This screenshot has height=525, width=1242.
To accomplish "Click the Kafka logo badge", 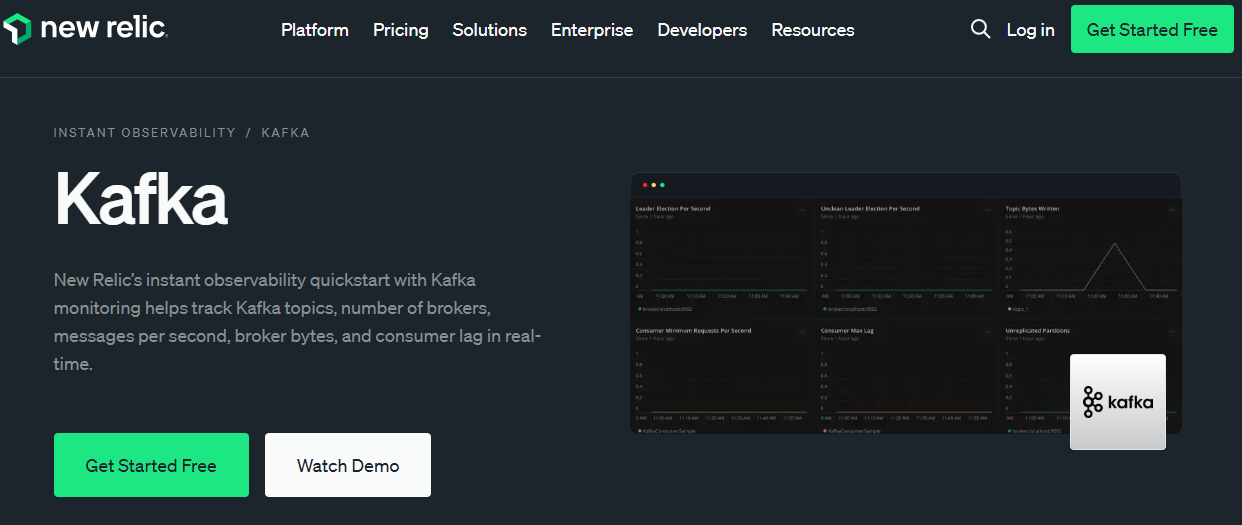I will click(x=1118, y=402).
